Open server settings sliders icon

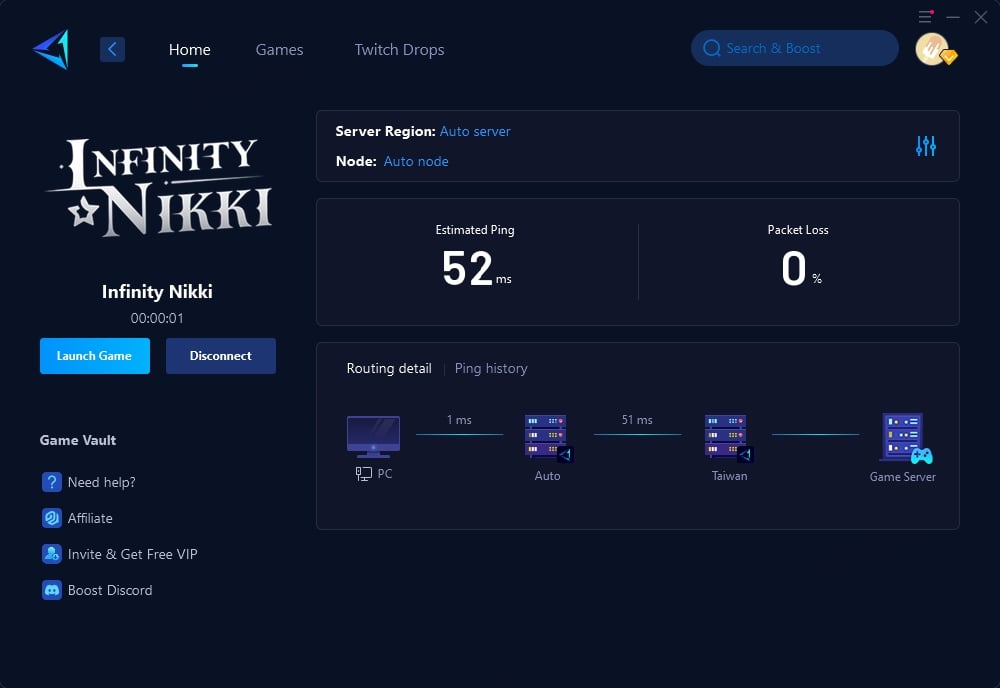(925, 146)
